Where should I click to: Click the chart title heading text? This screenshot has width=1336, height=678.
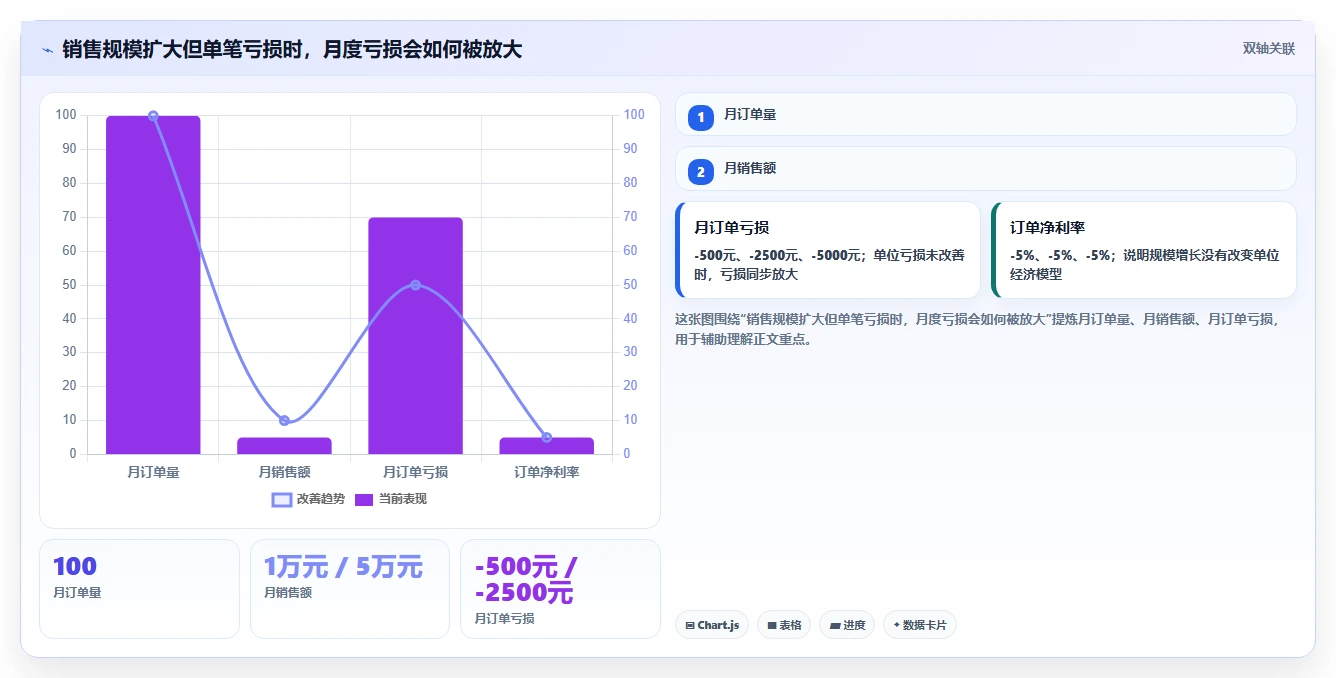[x=292, y=49]
